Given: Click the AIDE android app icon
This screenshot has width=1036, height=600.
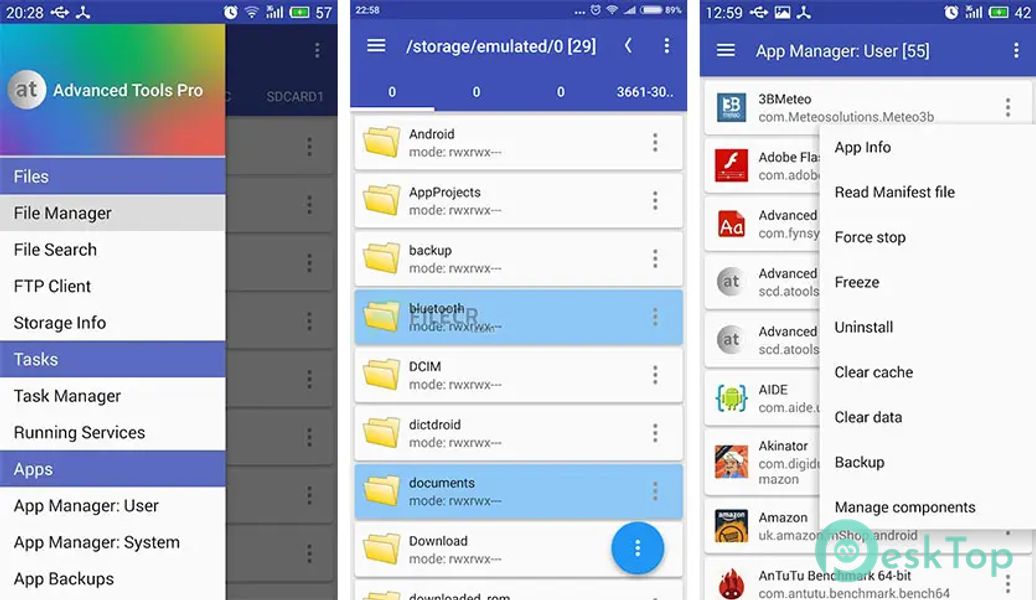Looking at the screenshot, I should coord(731,398).
